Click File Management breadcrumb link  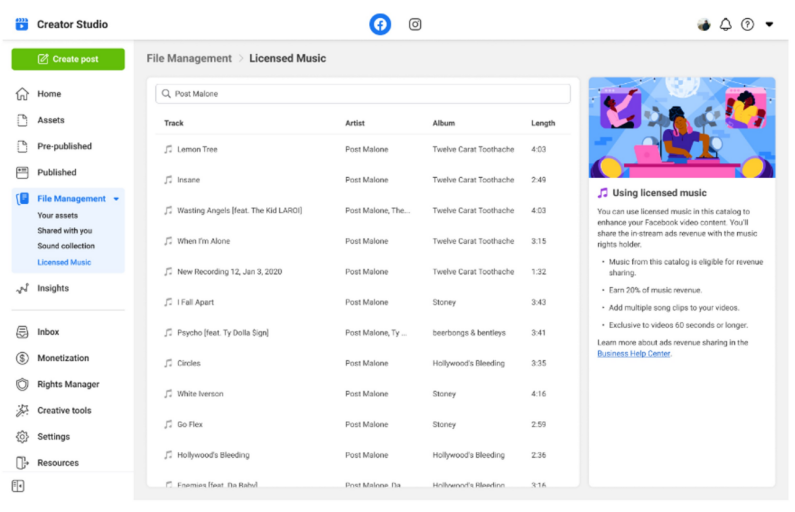tap(189, 58)
